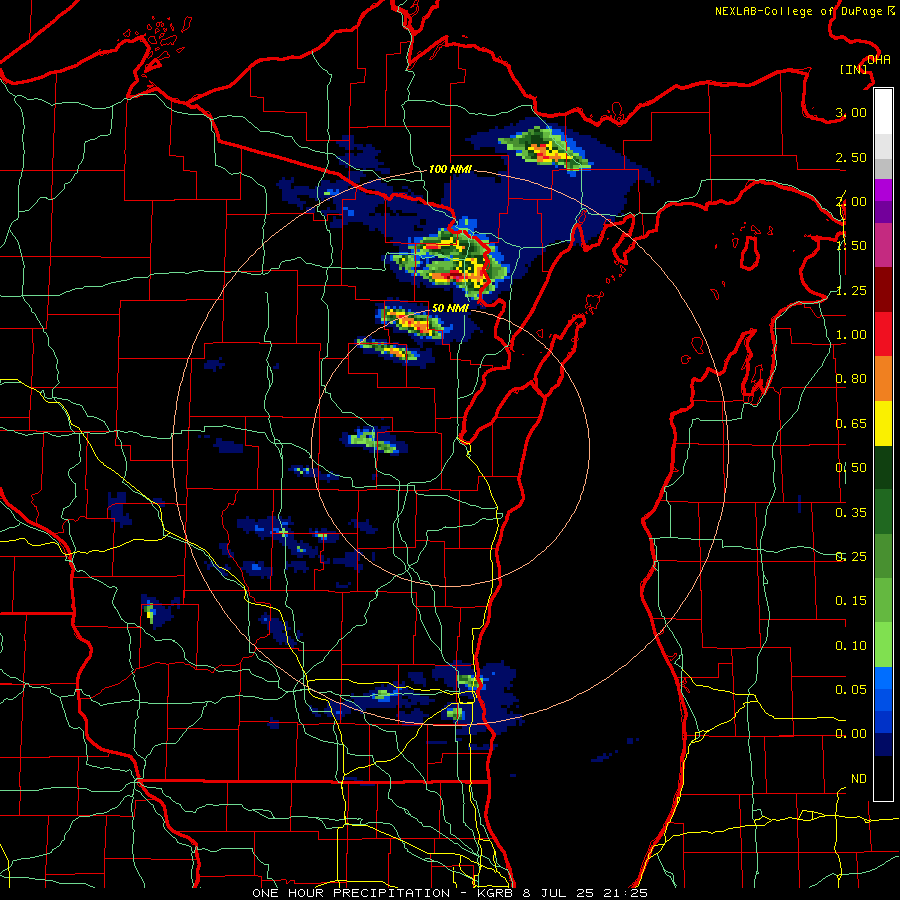The height and width of the screenshot is (900, 900).
Task: Click the dark red swatch on the legend bar
Action: pos(883,290)
